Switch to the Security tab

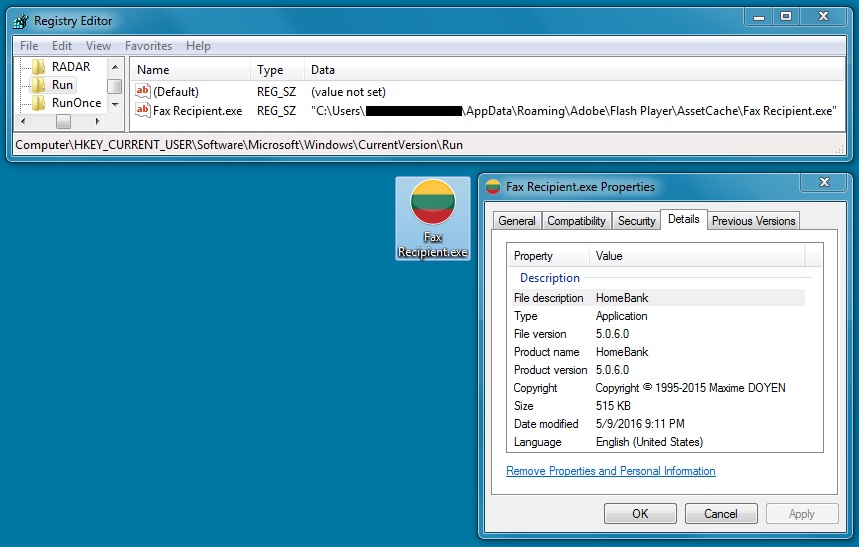(x=636, y=221)
